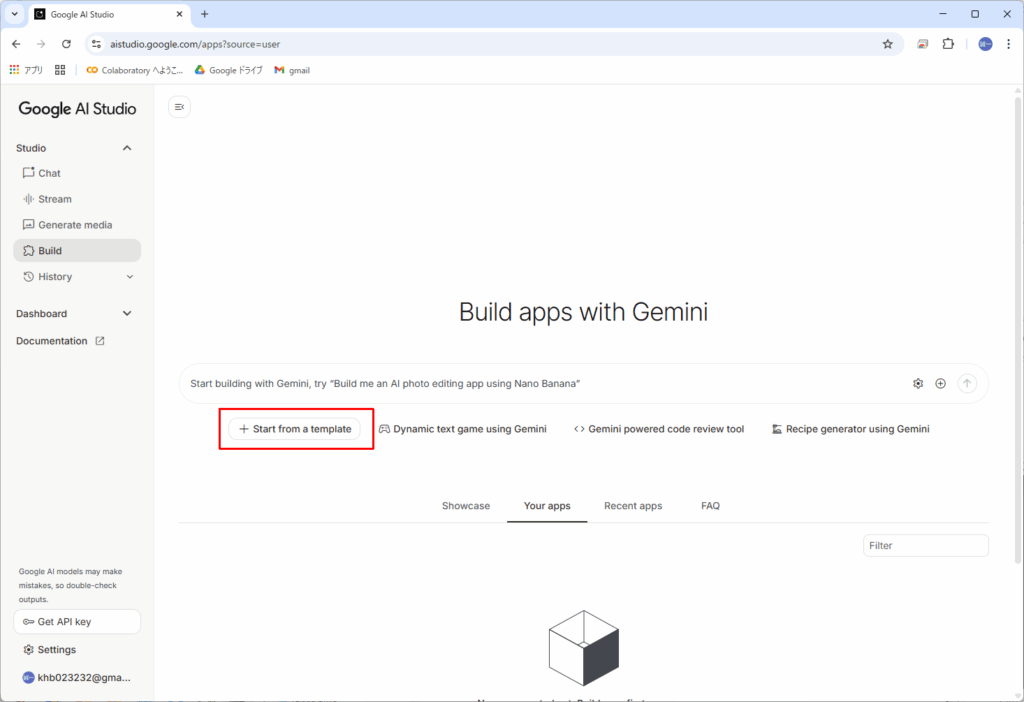
Task: Click the Get API key button
Action: (77, 622)
